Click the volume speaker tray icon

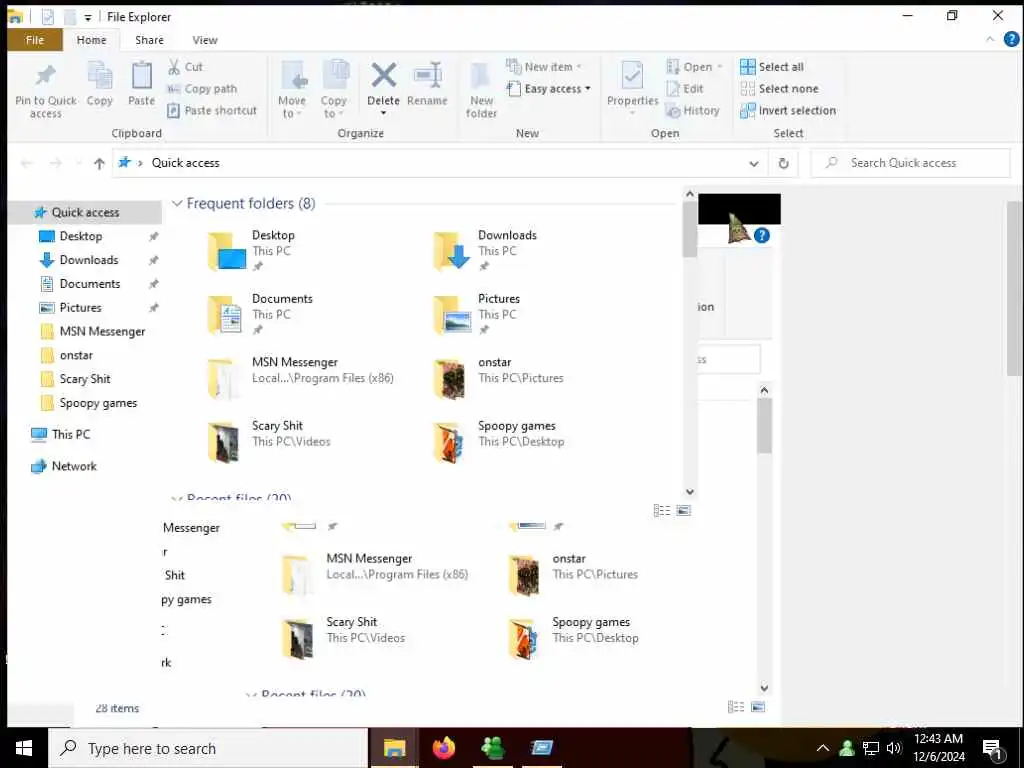[894, 748]
